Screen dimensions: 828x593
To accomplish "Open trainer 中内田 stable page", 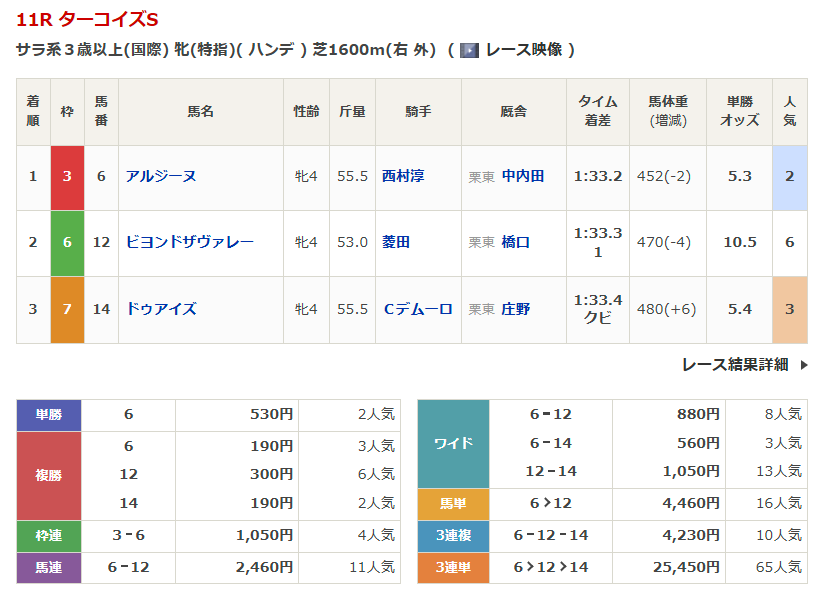I will [x=523, y=176].
